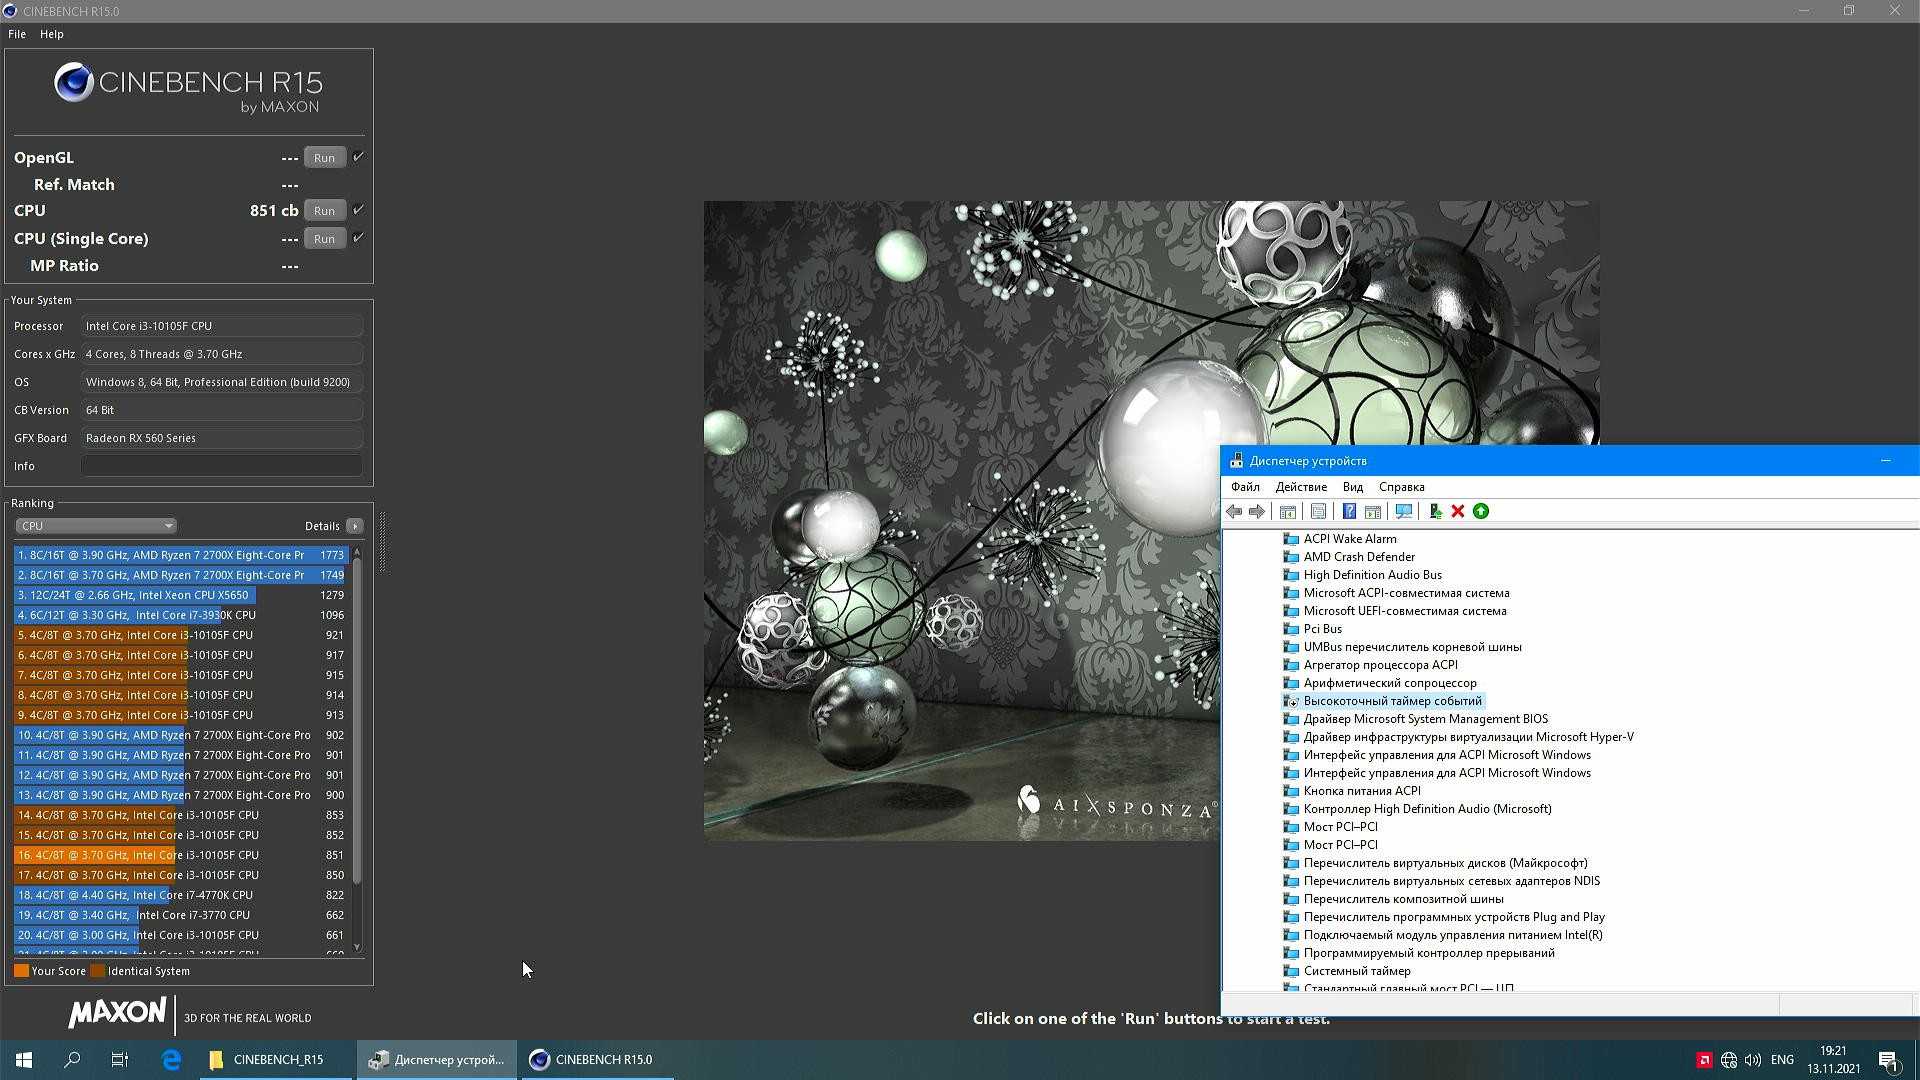
Task: Open the Действие menu in Device Manager
Action: pyautogui.click(x=1301, y=487)
